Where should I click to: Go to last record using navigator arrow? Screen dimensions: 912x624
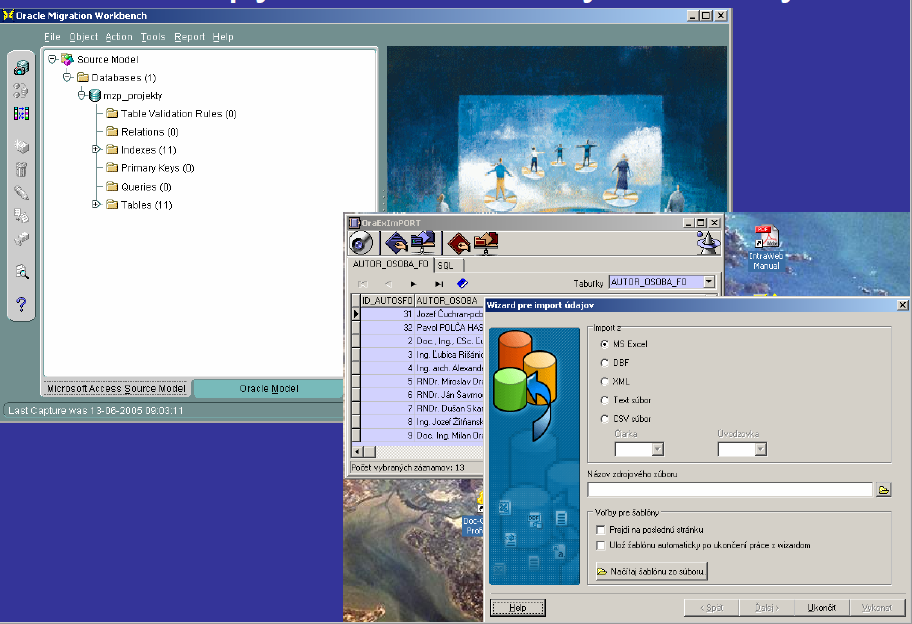[x=439, y=284]
